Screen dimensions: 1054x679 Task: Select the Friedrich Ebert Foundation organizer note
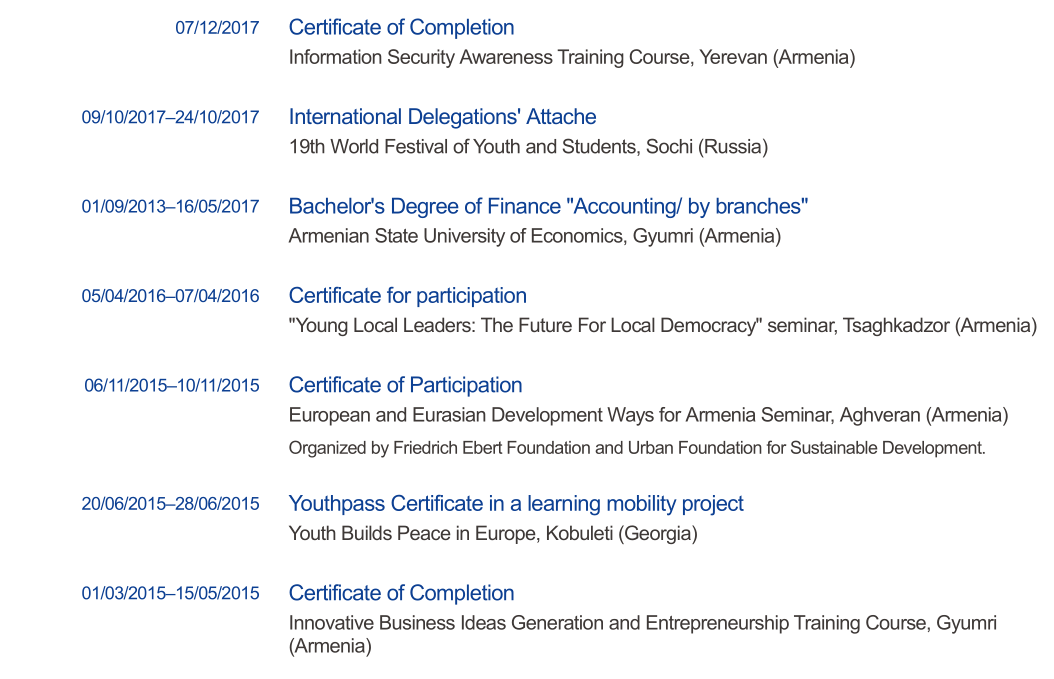637,448
